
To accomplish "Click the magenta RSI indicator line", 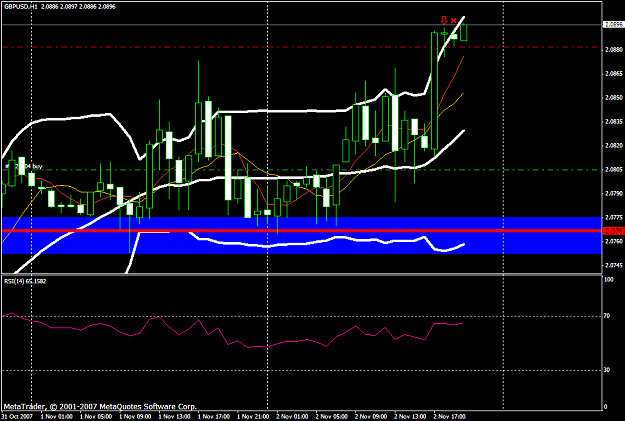I will pyautogui.click(x=233, y=330).
